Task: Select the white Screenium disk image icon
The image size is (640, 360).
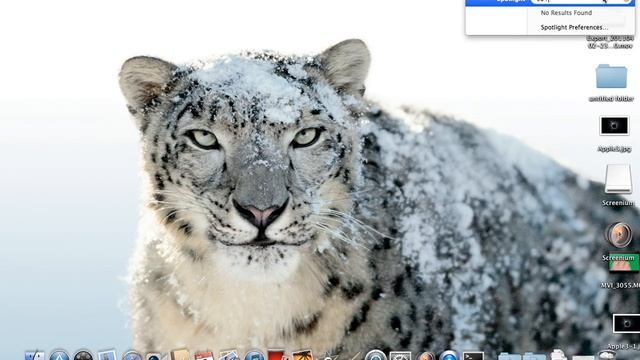Action: [618, 178]
